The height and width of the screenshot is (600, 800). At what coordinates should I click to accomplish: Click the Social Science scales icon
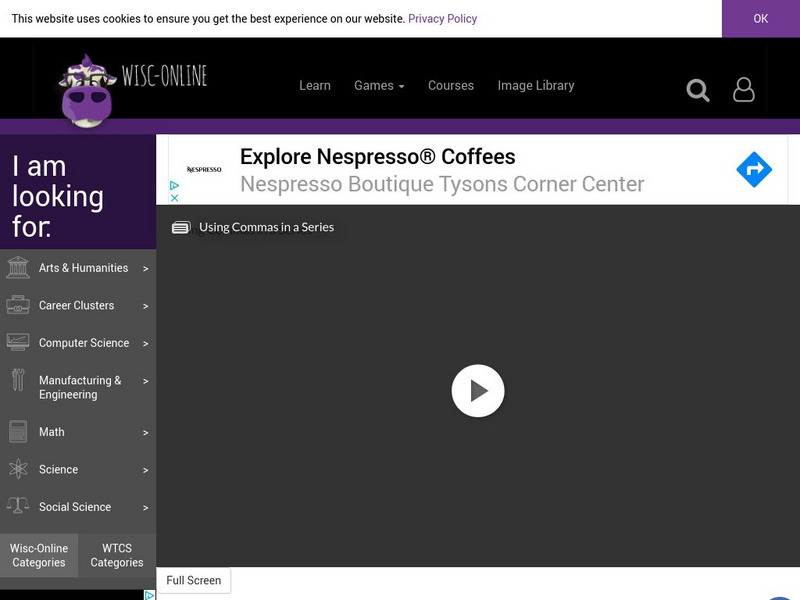(18, 506)
